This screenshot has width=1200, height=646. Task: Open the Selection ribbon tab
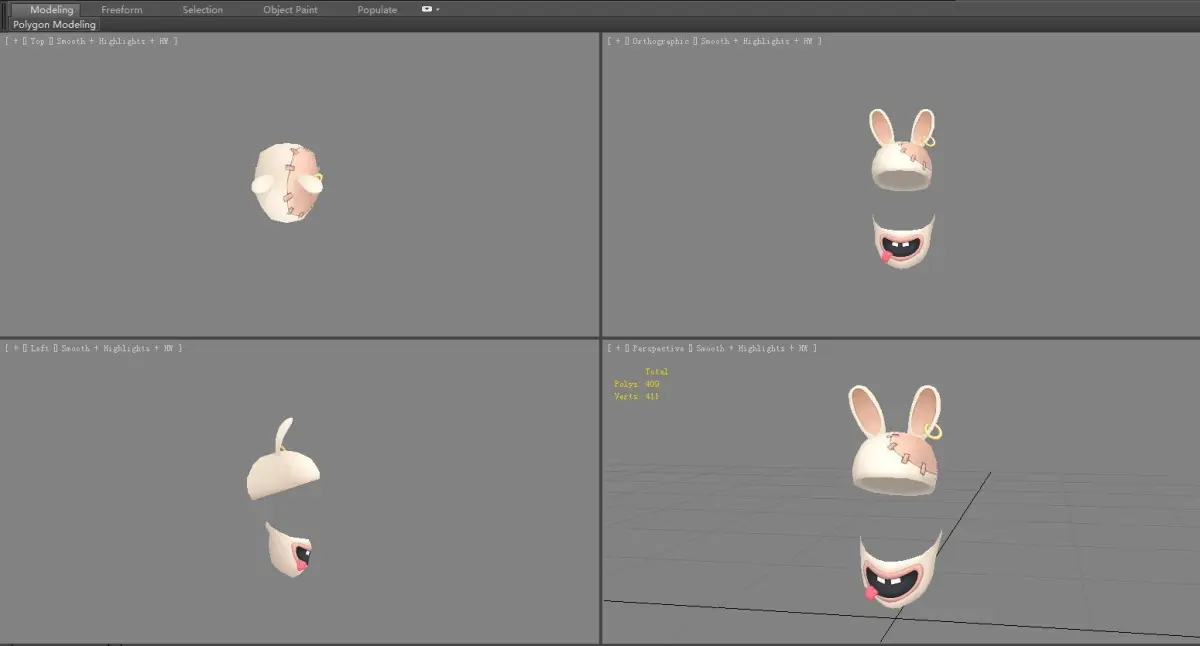[x=203, y=10]
